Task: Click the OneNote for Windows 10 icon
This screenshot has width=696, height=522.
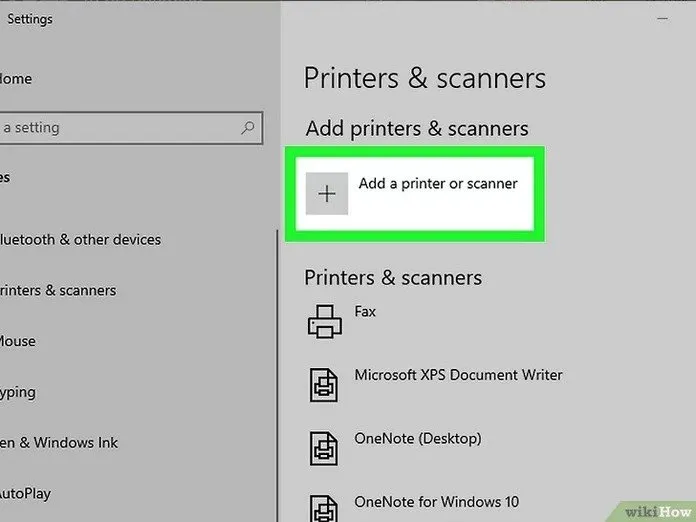Action: coord(324,506)
